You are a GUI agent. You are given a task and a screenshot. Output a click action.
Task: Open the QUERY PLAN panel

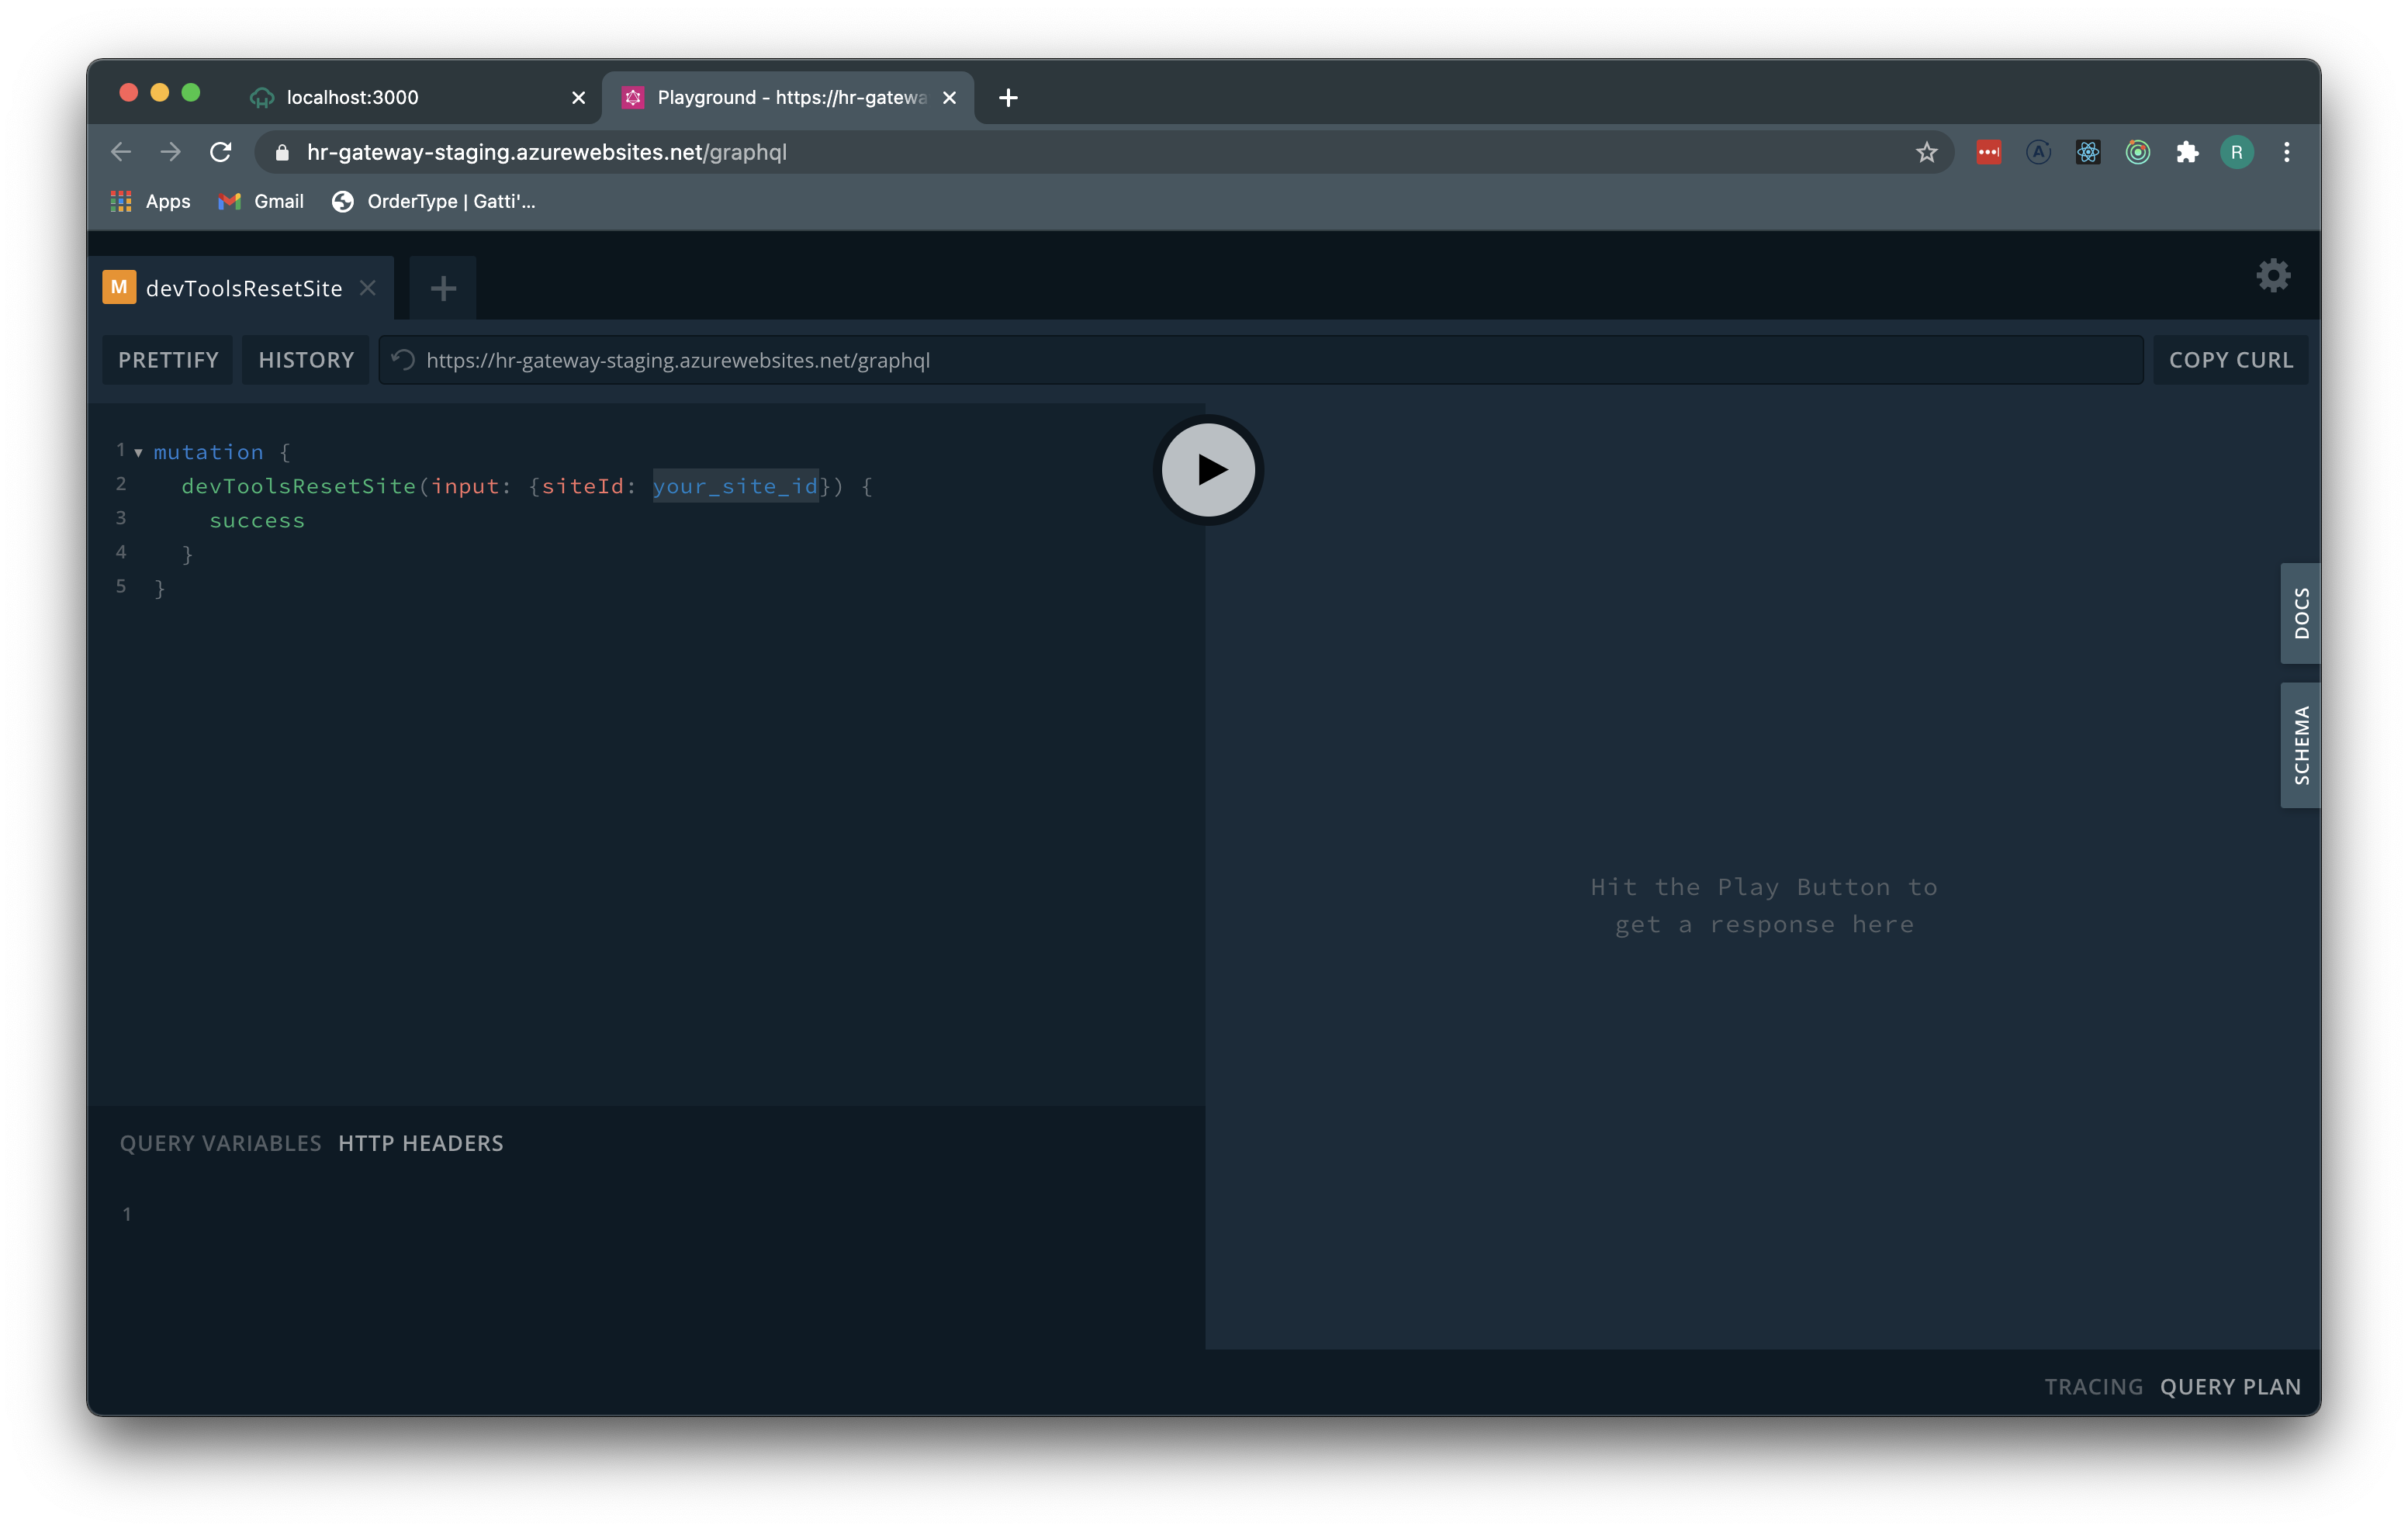pos(2230,1387)
